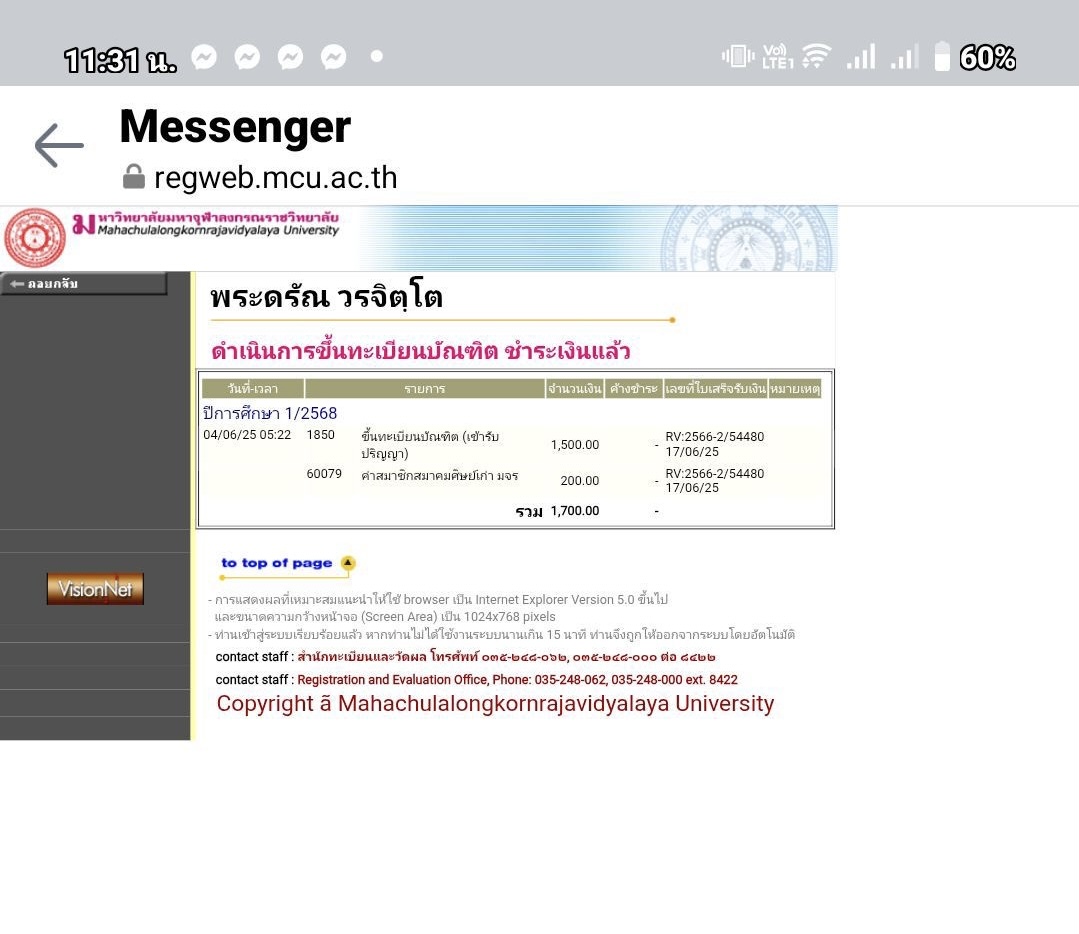The image size is (1079, 934).
Task: Tap the regweb.mcu.ac.th address text
Action: [x=275, y=178]
